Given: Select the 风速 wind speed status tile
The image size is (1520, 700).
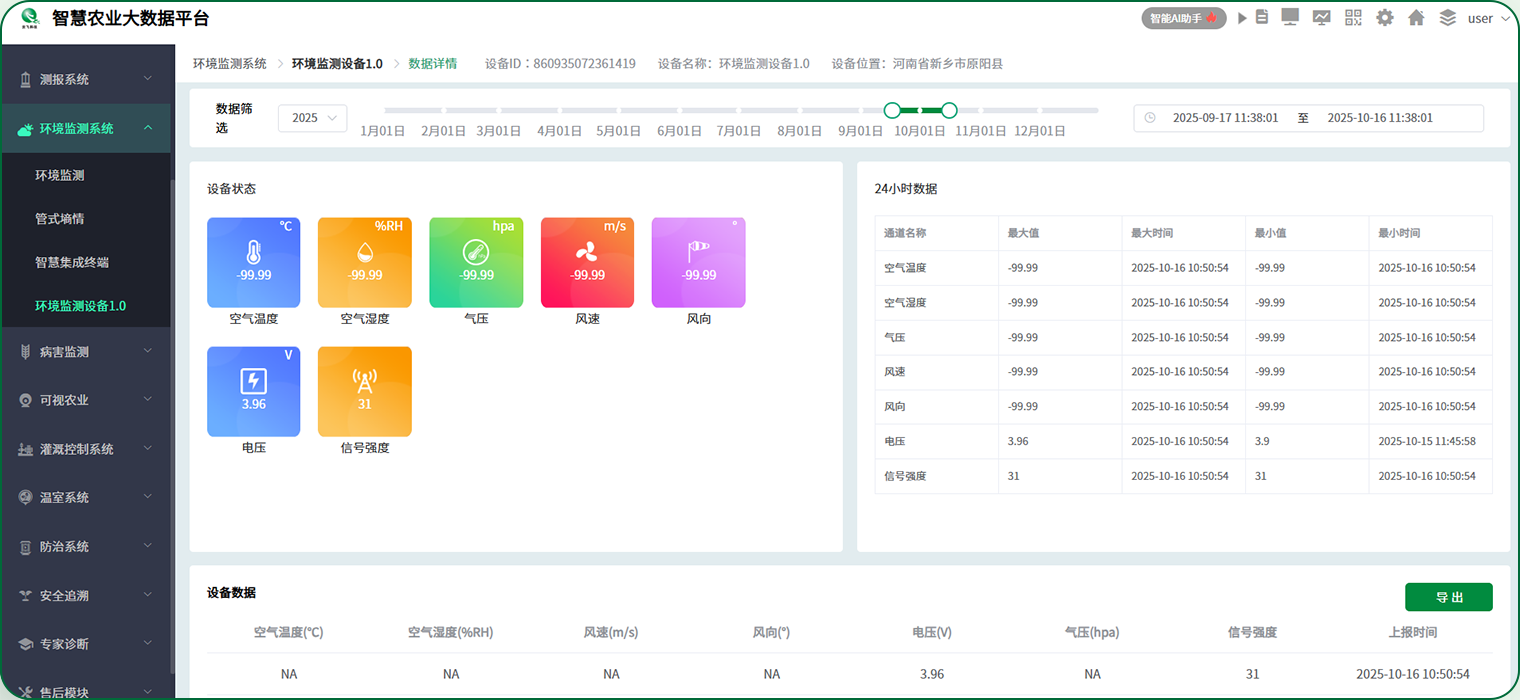Looking at the screenshot, I should pyautogui.click(x=587, y=262).
